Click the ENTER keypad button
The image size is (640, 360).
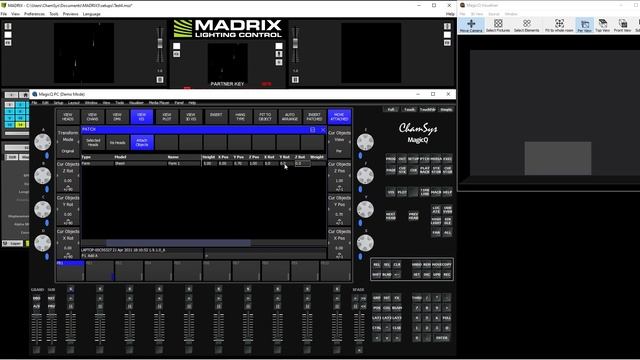click(x=442, y=338)
